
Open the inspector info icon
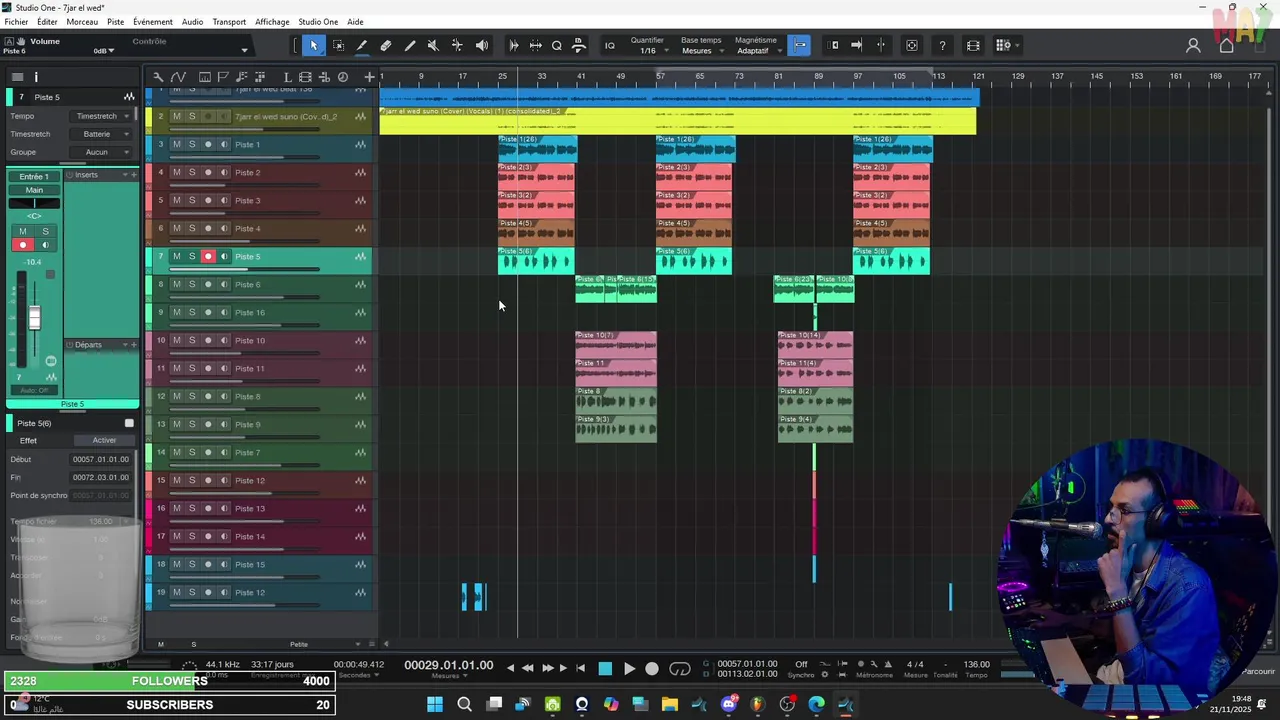(36, 77)
